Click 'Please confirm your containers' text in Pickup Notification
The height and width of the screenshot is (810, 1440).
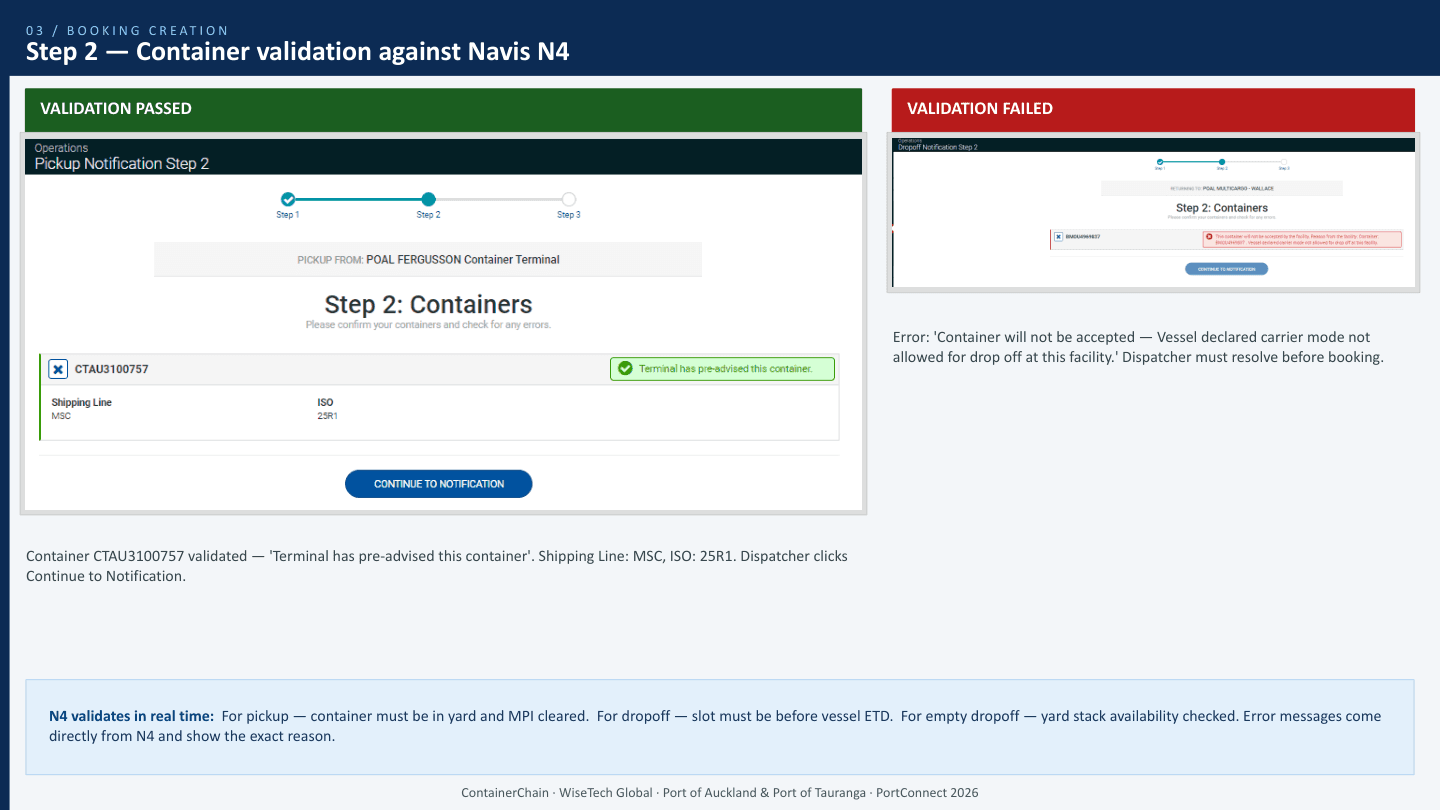[428, 325]
